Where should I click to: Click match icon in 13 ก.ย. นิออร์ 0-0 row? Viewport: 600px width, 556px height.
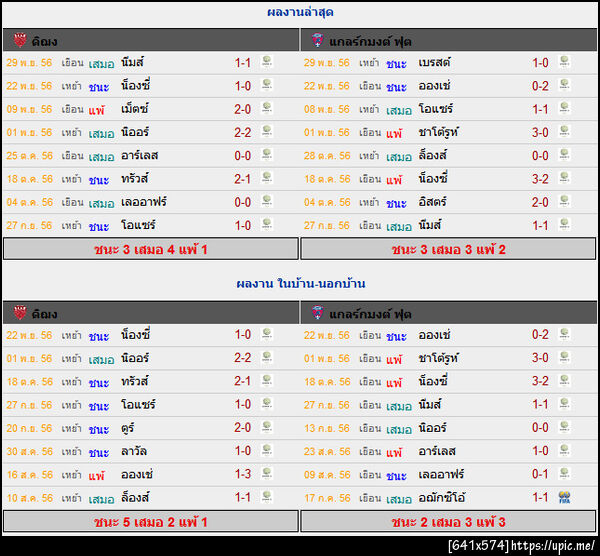(x=564, y=427)
